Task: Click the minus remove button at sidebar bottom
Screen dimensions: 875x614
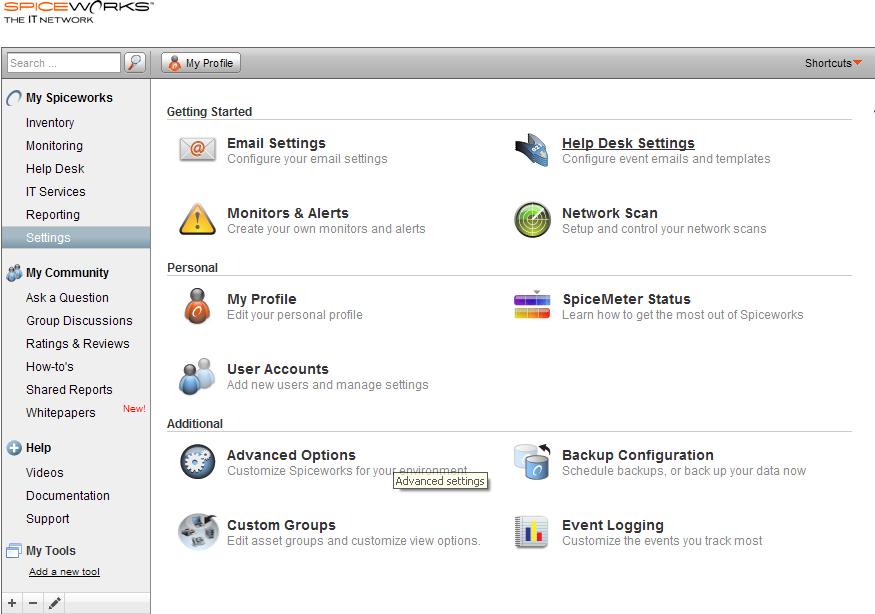Action: pyautogui.click(x=33, y=603)
